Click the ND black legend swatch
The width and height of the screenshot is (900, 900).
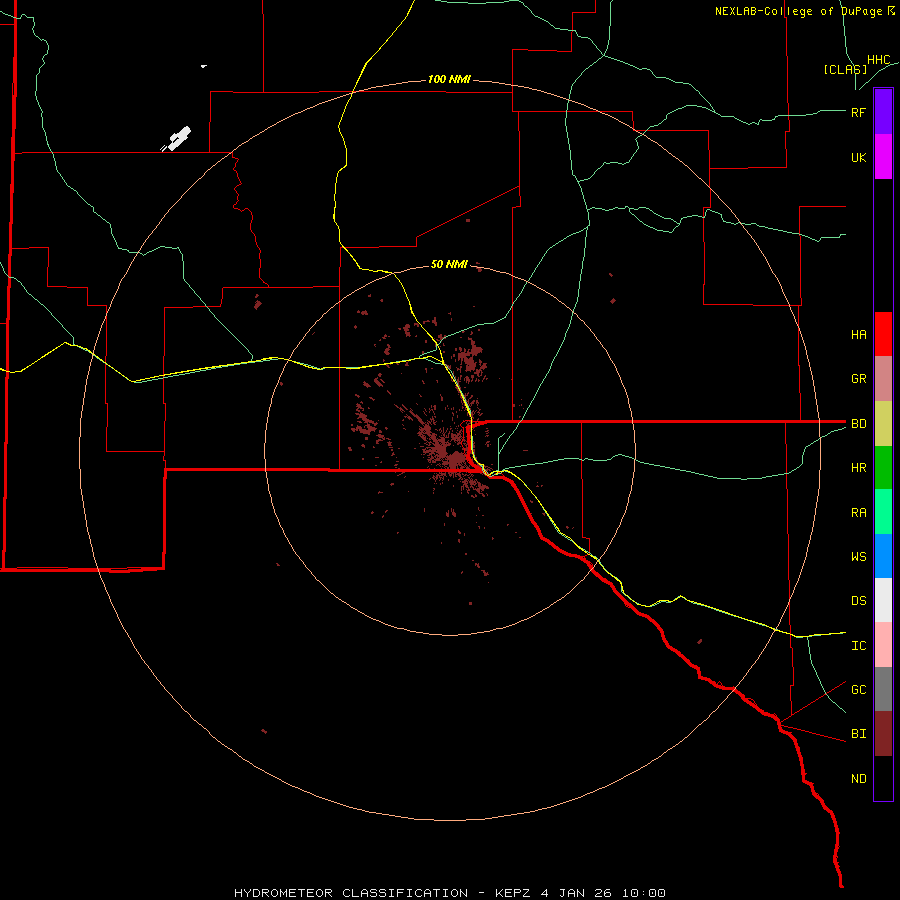pyautogui.click(x=883, y=778)
